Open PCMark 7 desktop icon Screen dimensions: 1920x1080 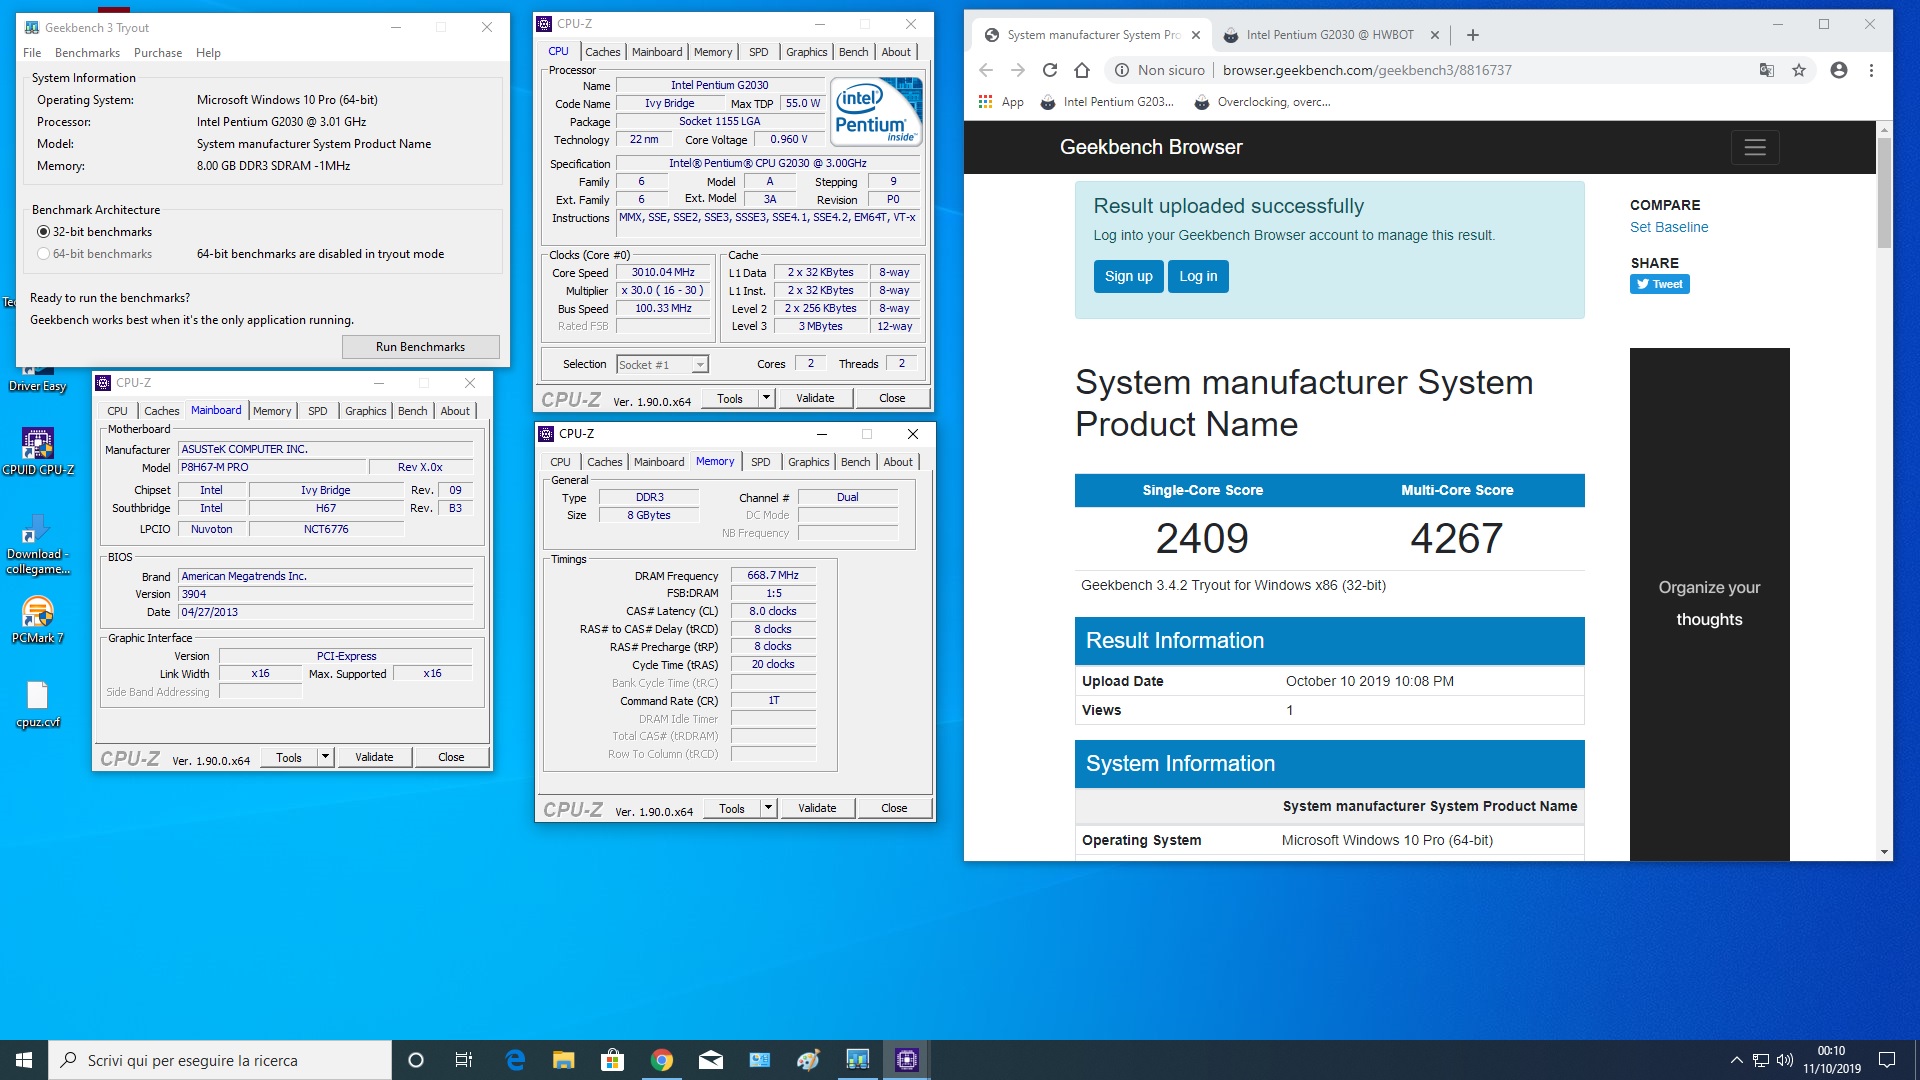coord(38,619)
